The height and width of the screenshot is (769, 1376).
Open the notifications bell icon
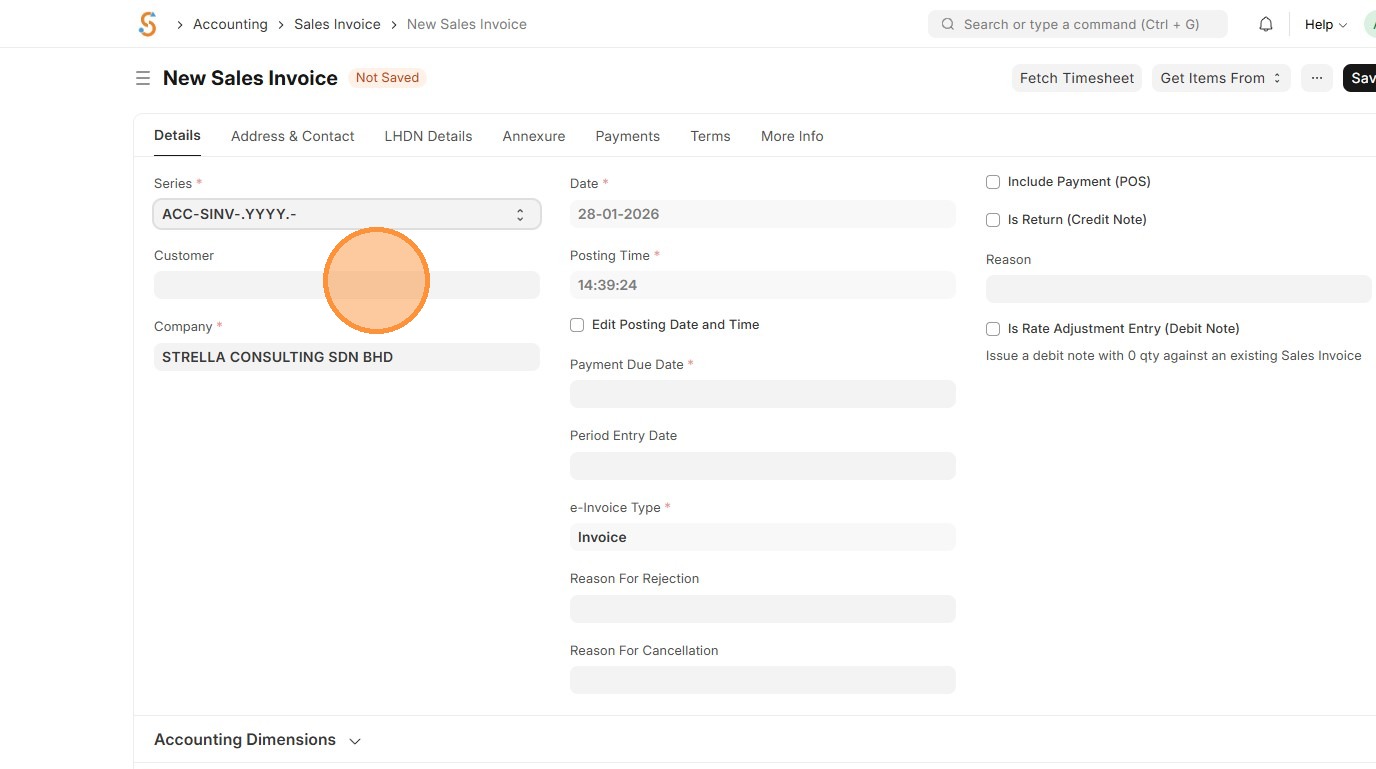point(1266,24)
